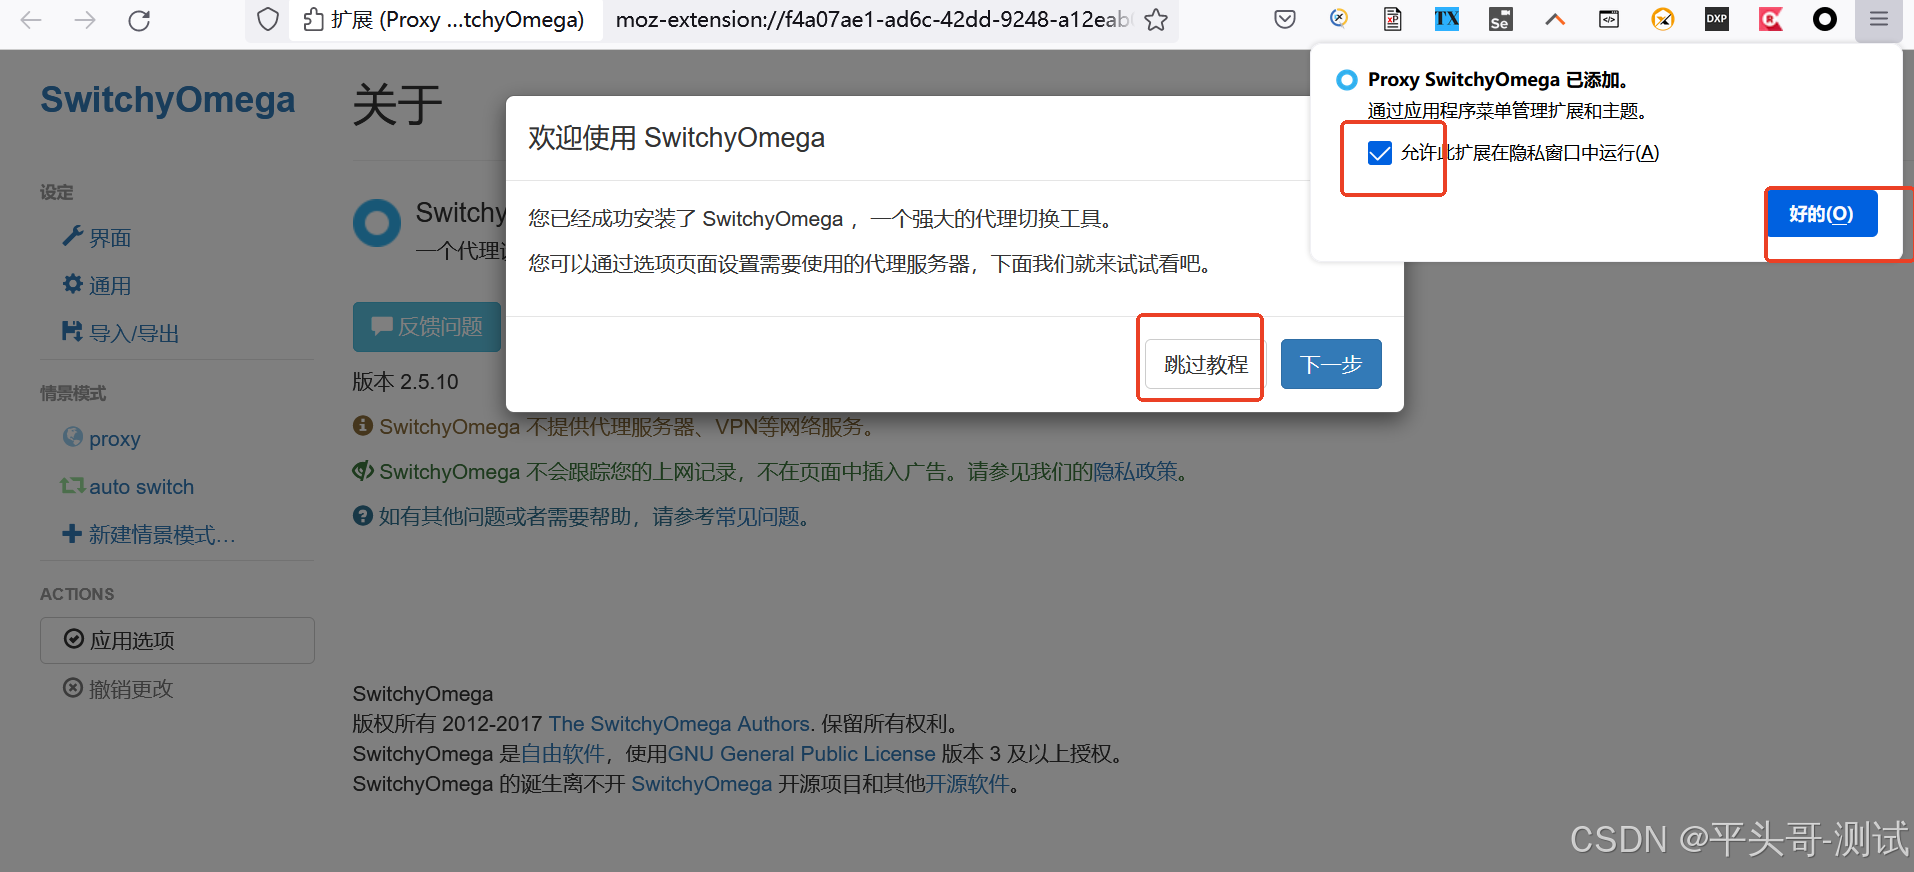Viewport: 1914px width, 872px height.
Task: Open the SwitchyOmega black ring toolbar icon
Action: tap(1825, 19)
